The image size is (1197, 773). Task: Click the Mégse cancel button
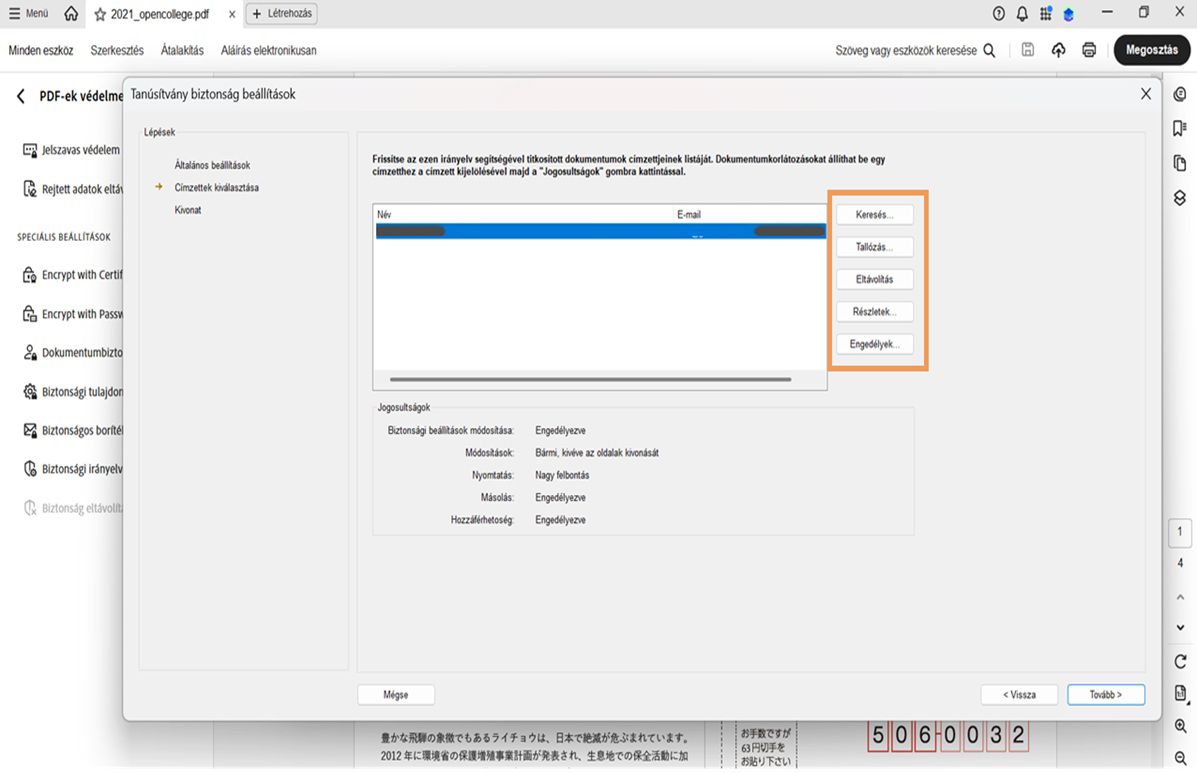[396, 694]
